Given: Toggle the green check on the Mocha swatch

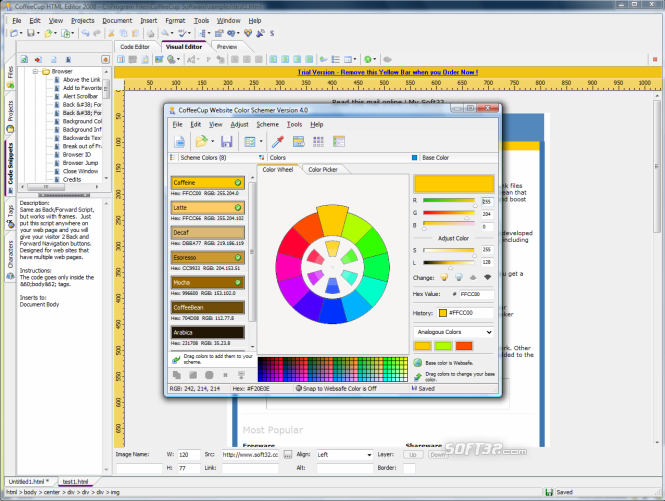Looking at the screenshot, I should click(238, 283).
